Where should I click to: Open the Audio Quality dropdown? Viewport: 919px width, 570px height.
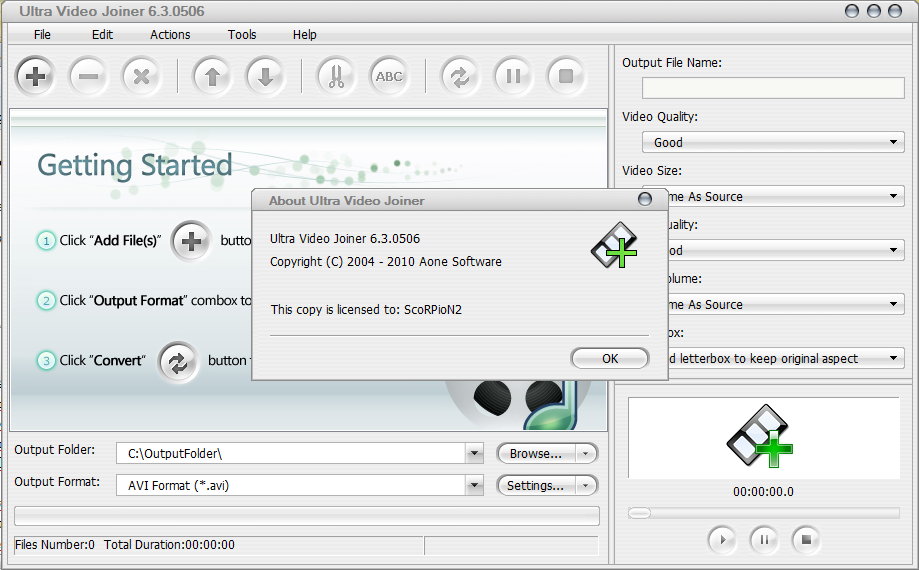(786, 250)
